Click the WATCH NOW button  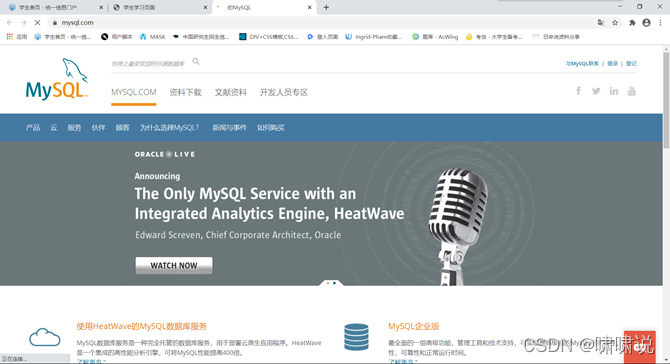tap(174, 265)
